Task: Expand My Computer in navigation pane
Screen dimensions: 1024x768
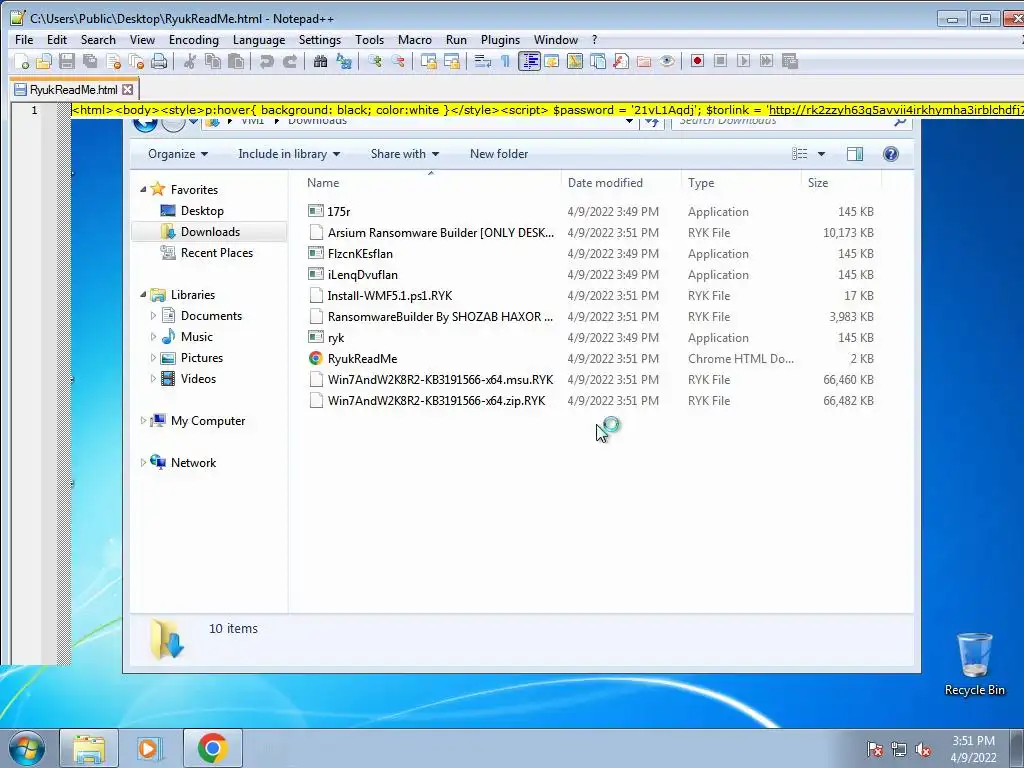Action: 143,421
